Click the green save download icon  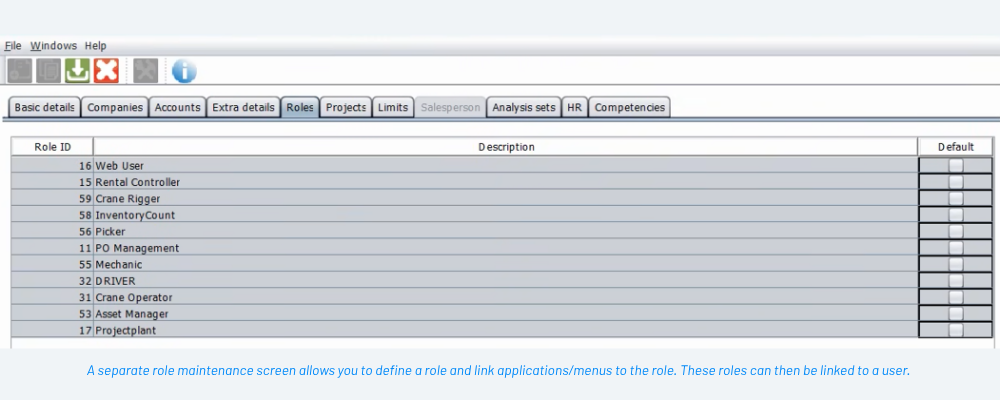pos(77,71)
